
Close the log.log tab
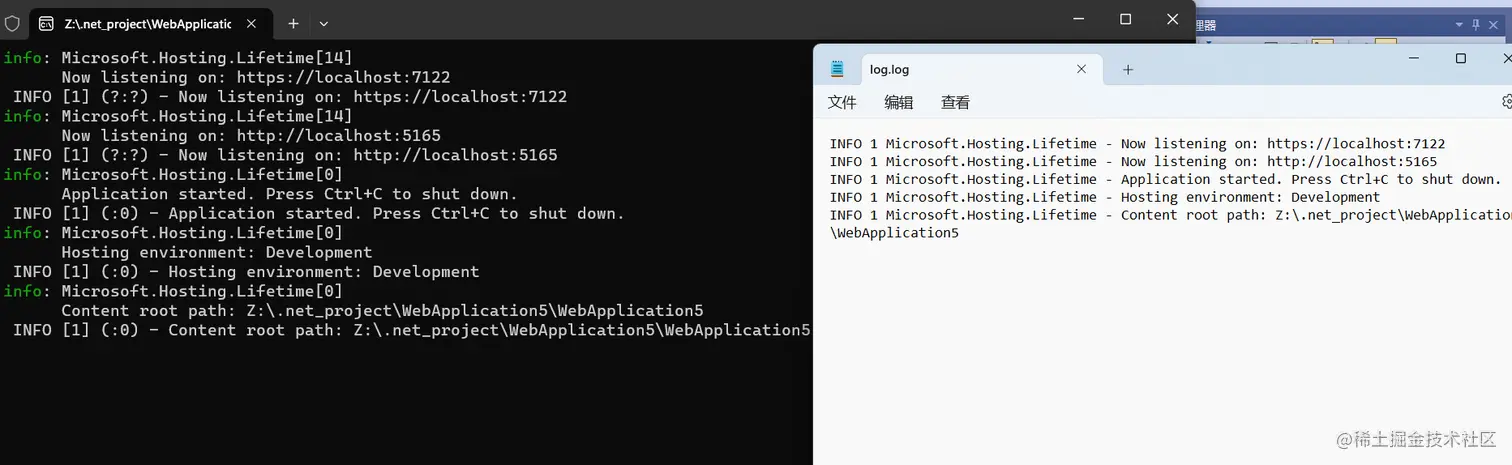[x=1081, y=69]
